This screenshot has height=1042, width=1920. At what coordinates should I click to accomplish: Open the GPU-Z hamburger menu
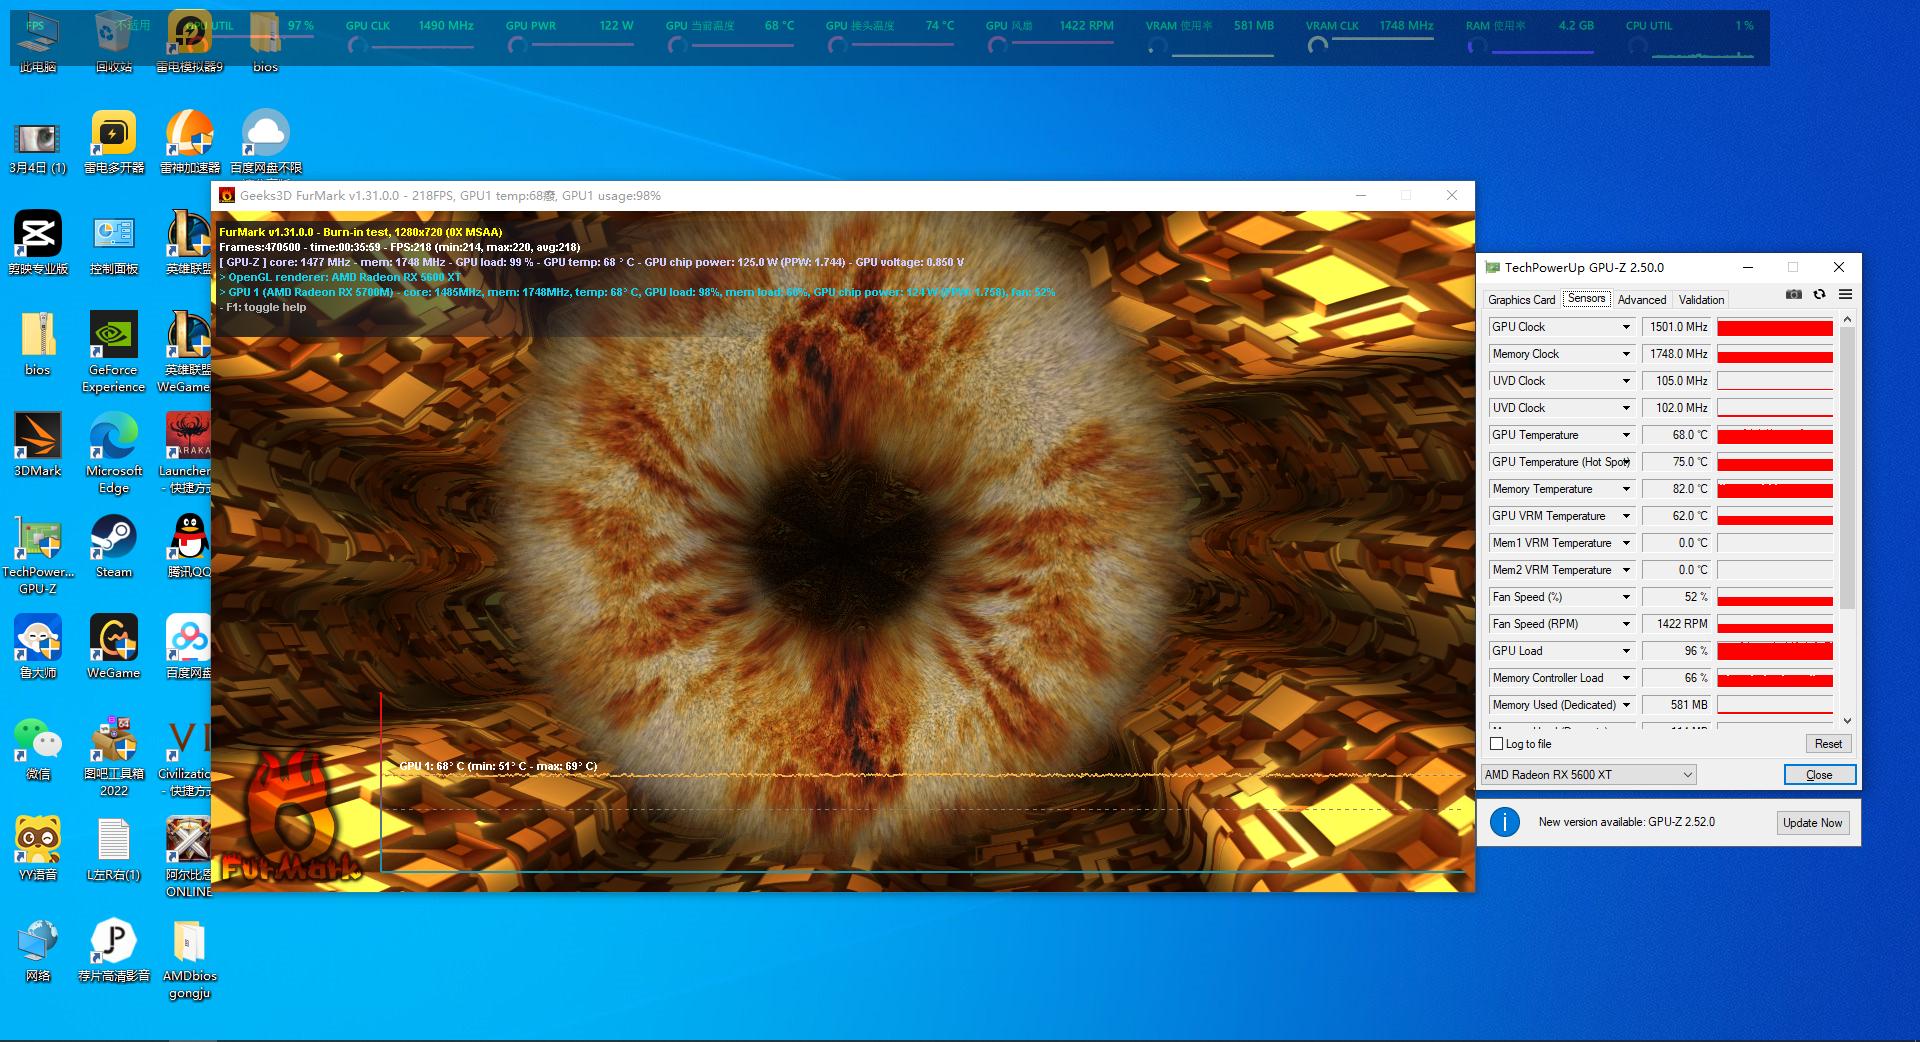tap(1845, 295)
